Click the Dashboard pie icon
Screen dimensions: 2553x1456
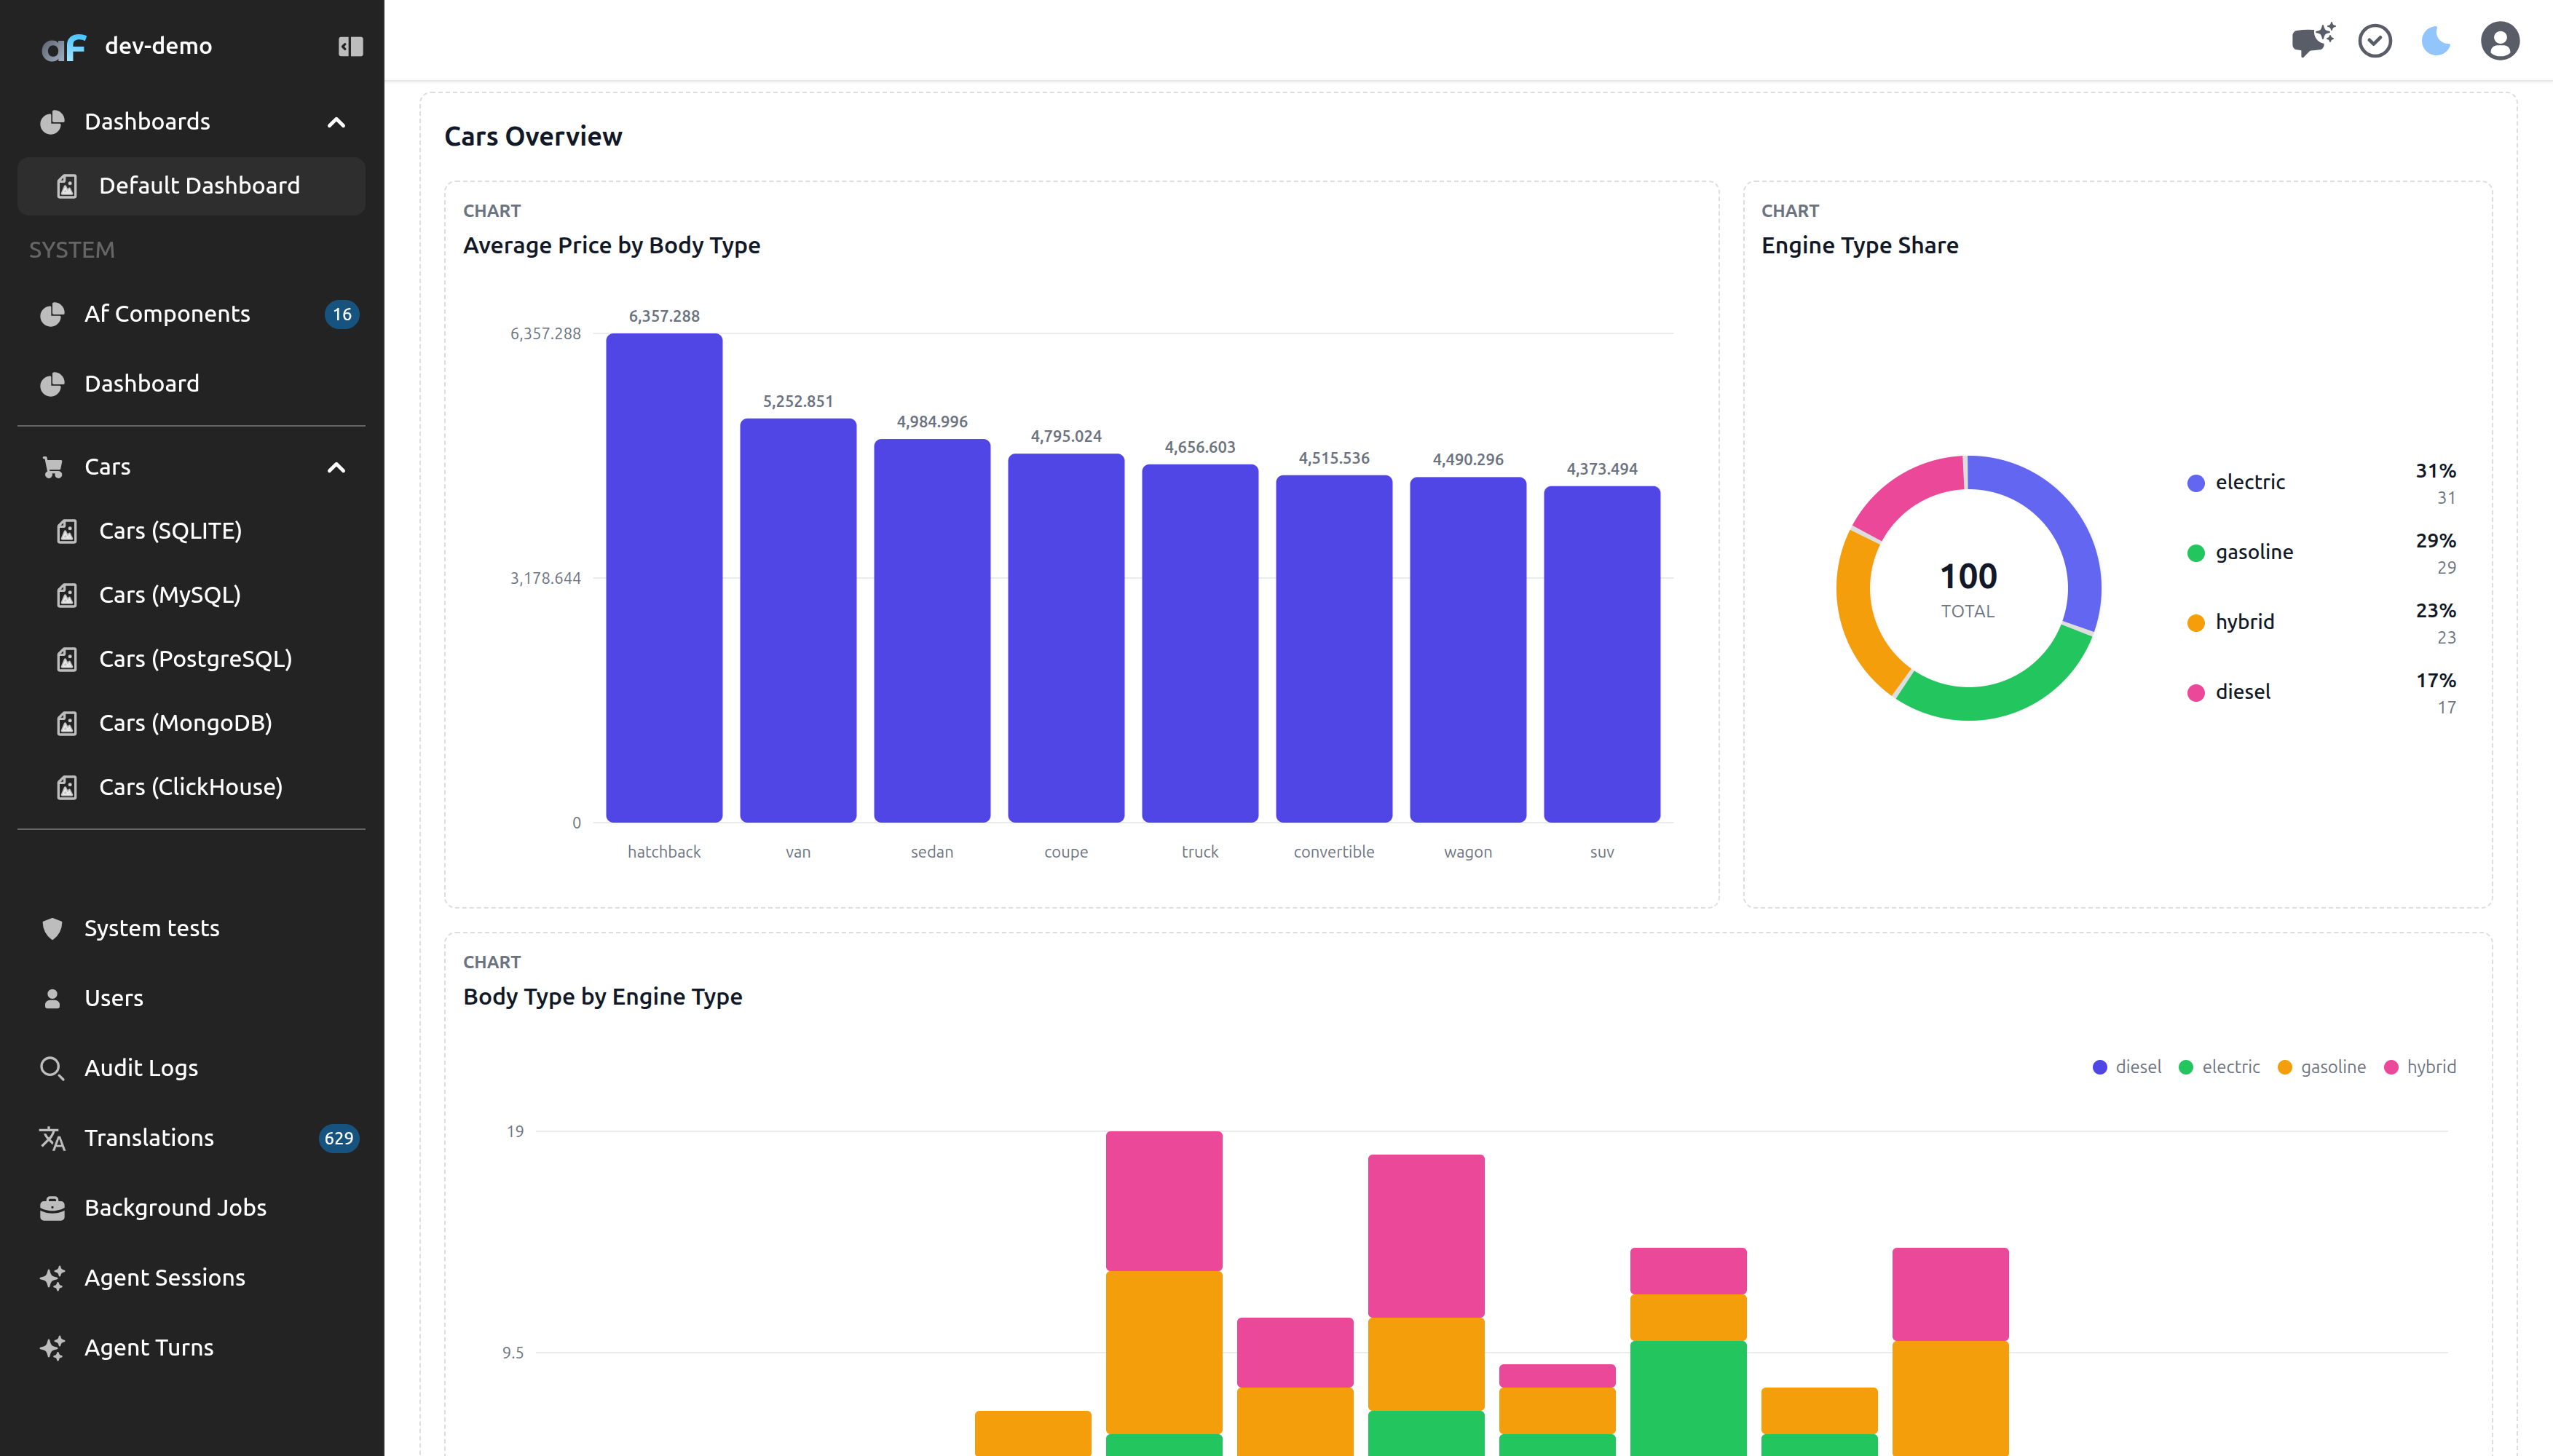click(x=52, y=384)
